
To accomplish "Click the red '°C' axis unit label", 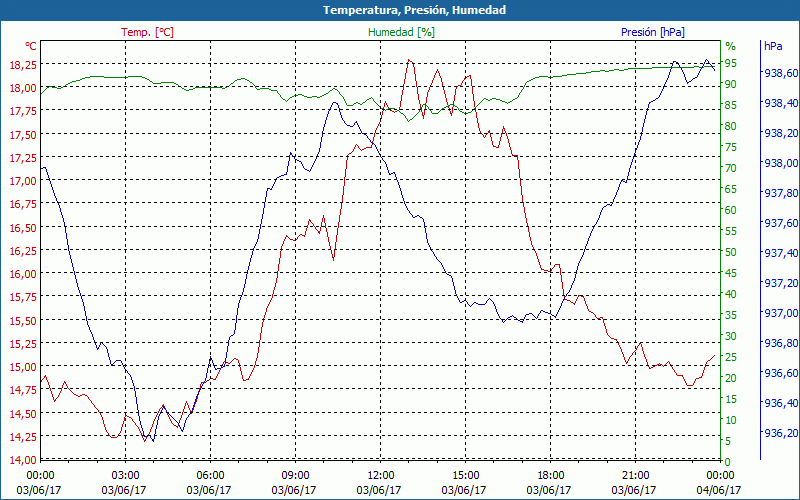I will pyautogui.click(x=31, y=46).
